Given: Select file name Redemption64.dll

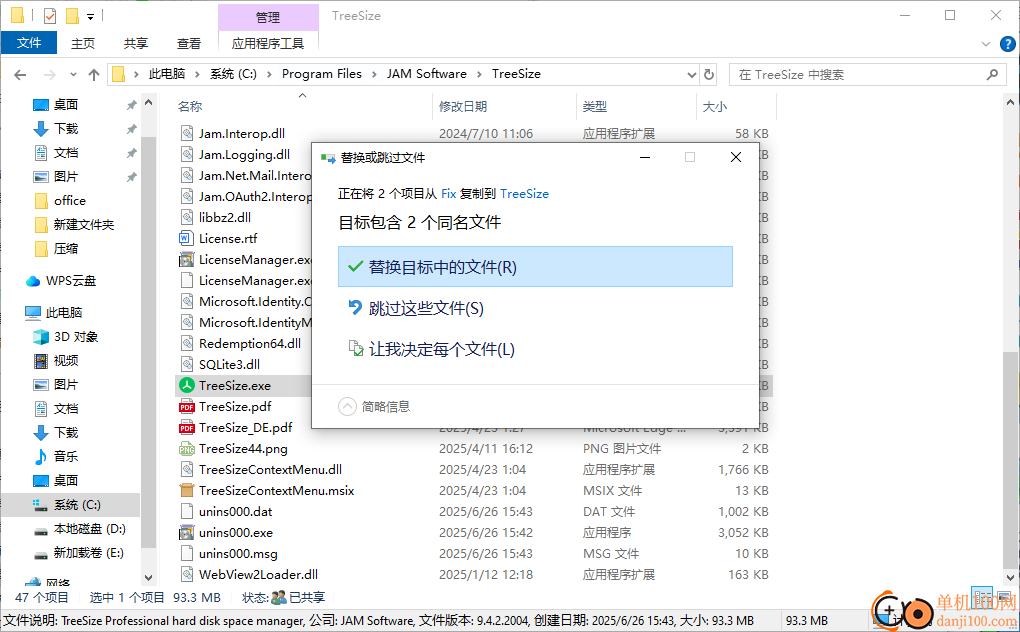Looking at the screenshot, I should pyautogui.click(x=250, y=343).
